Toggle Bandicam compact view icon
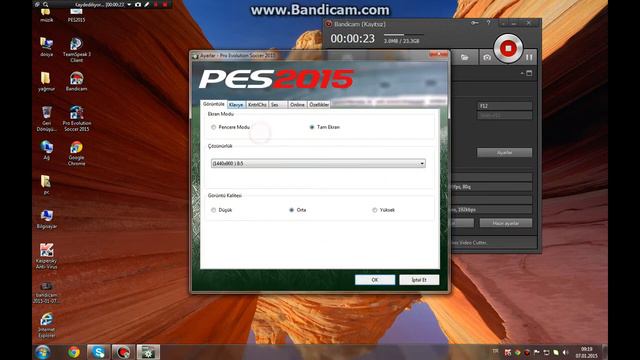This screenshot has height=360, width=640. (529, 73)
